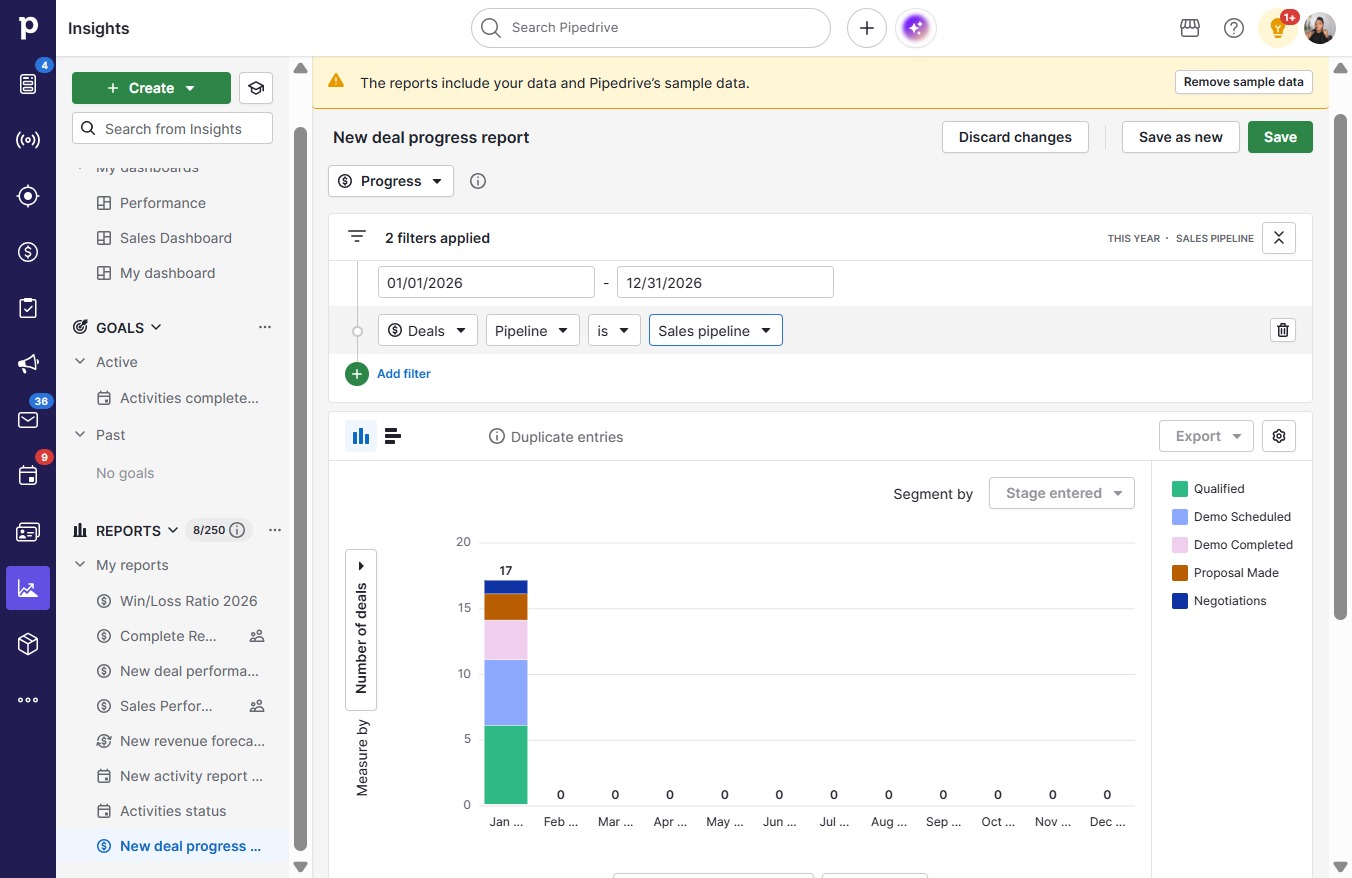The height and width of the screenshot is (878, 1352).
Task: Open the Help question mark icon
Action: click(x=1234, y=28)
